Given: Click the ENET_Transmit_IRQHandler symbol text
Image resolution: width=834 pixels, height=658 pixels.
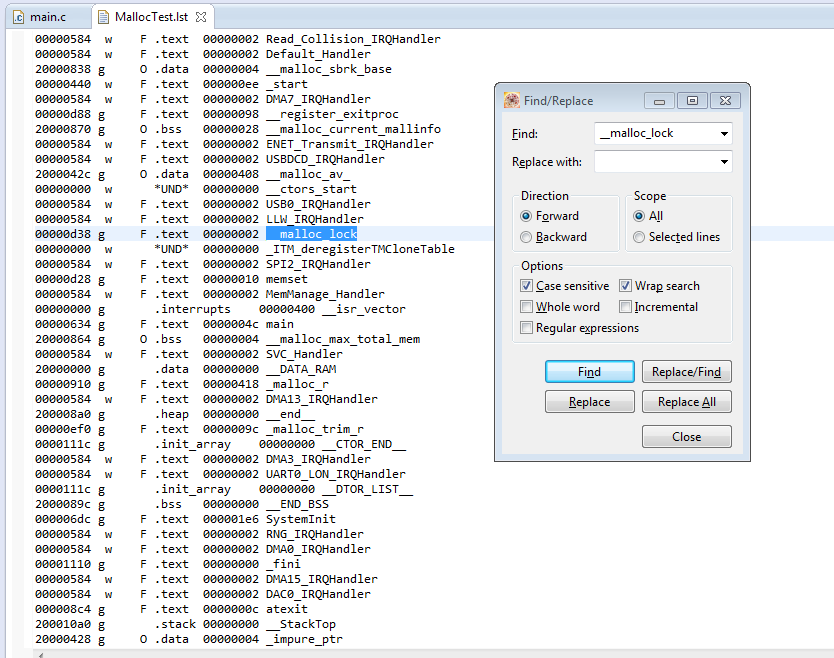Looking at the screenshot, I should click(350, 144).
